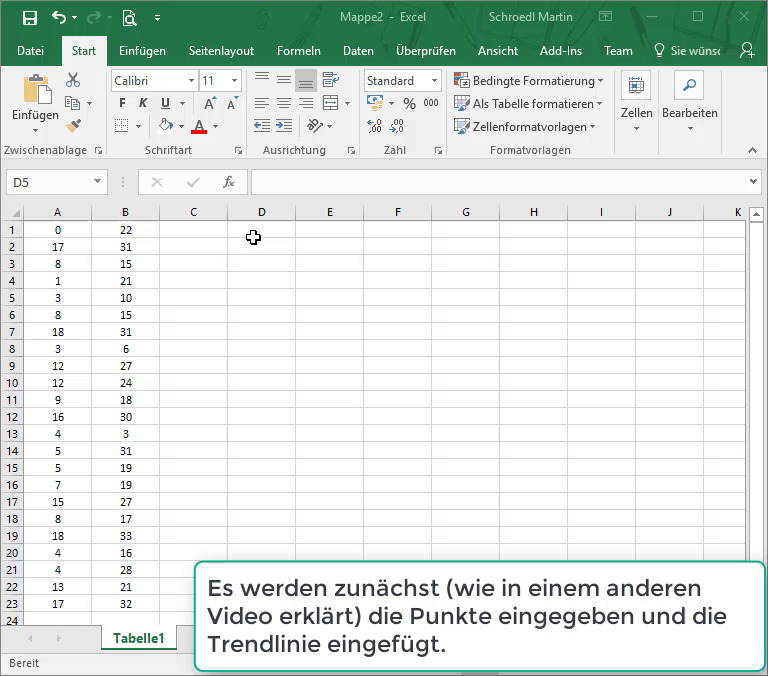Increase cell indent

284,126
